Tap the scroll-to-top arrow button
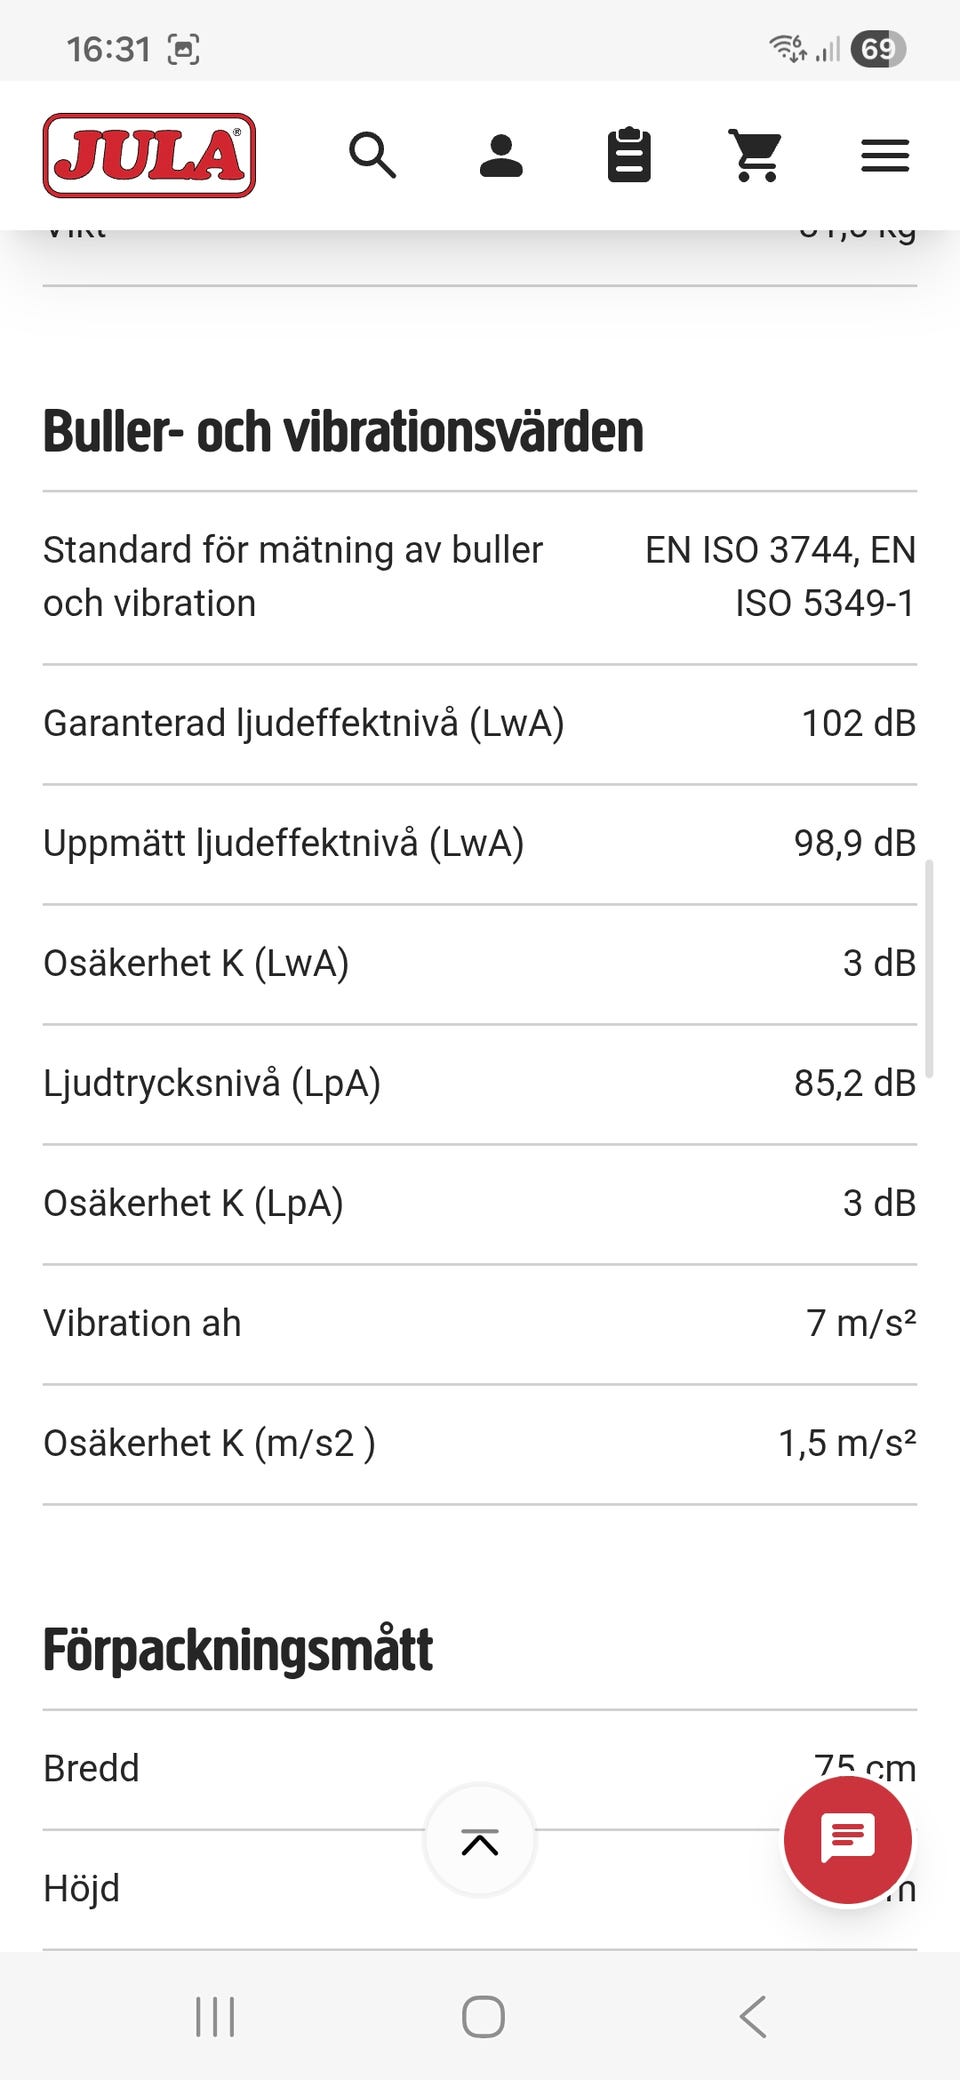Screen dimensions: 960x2080 (480, 1841)
